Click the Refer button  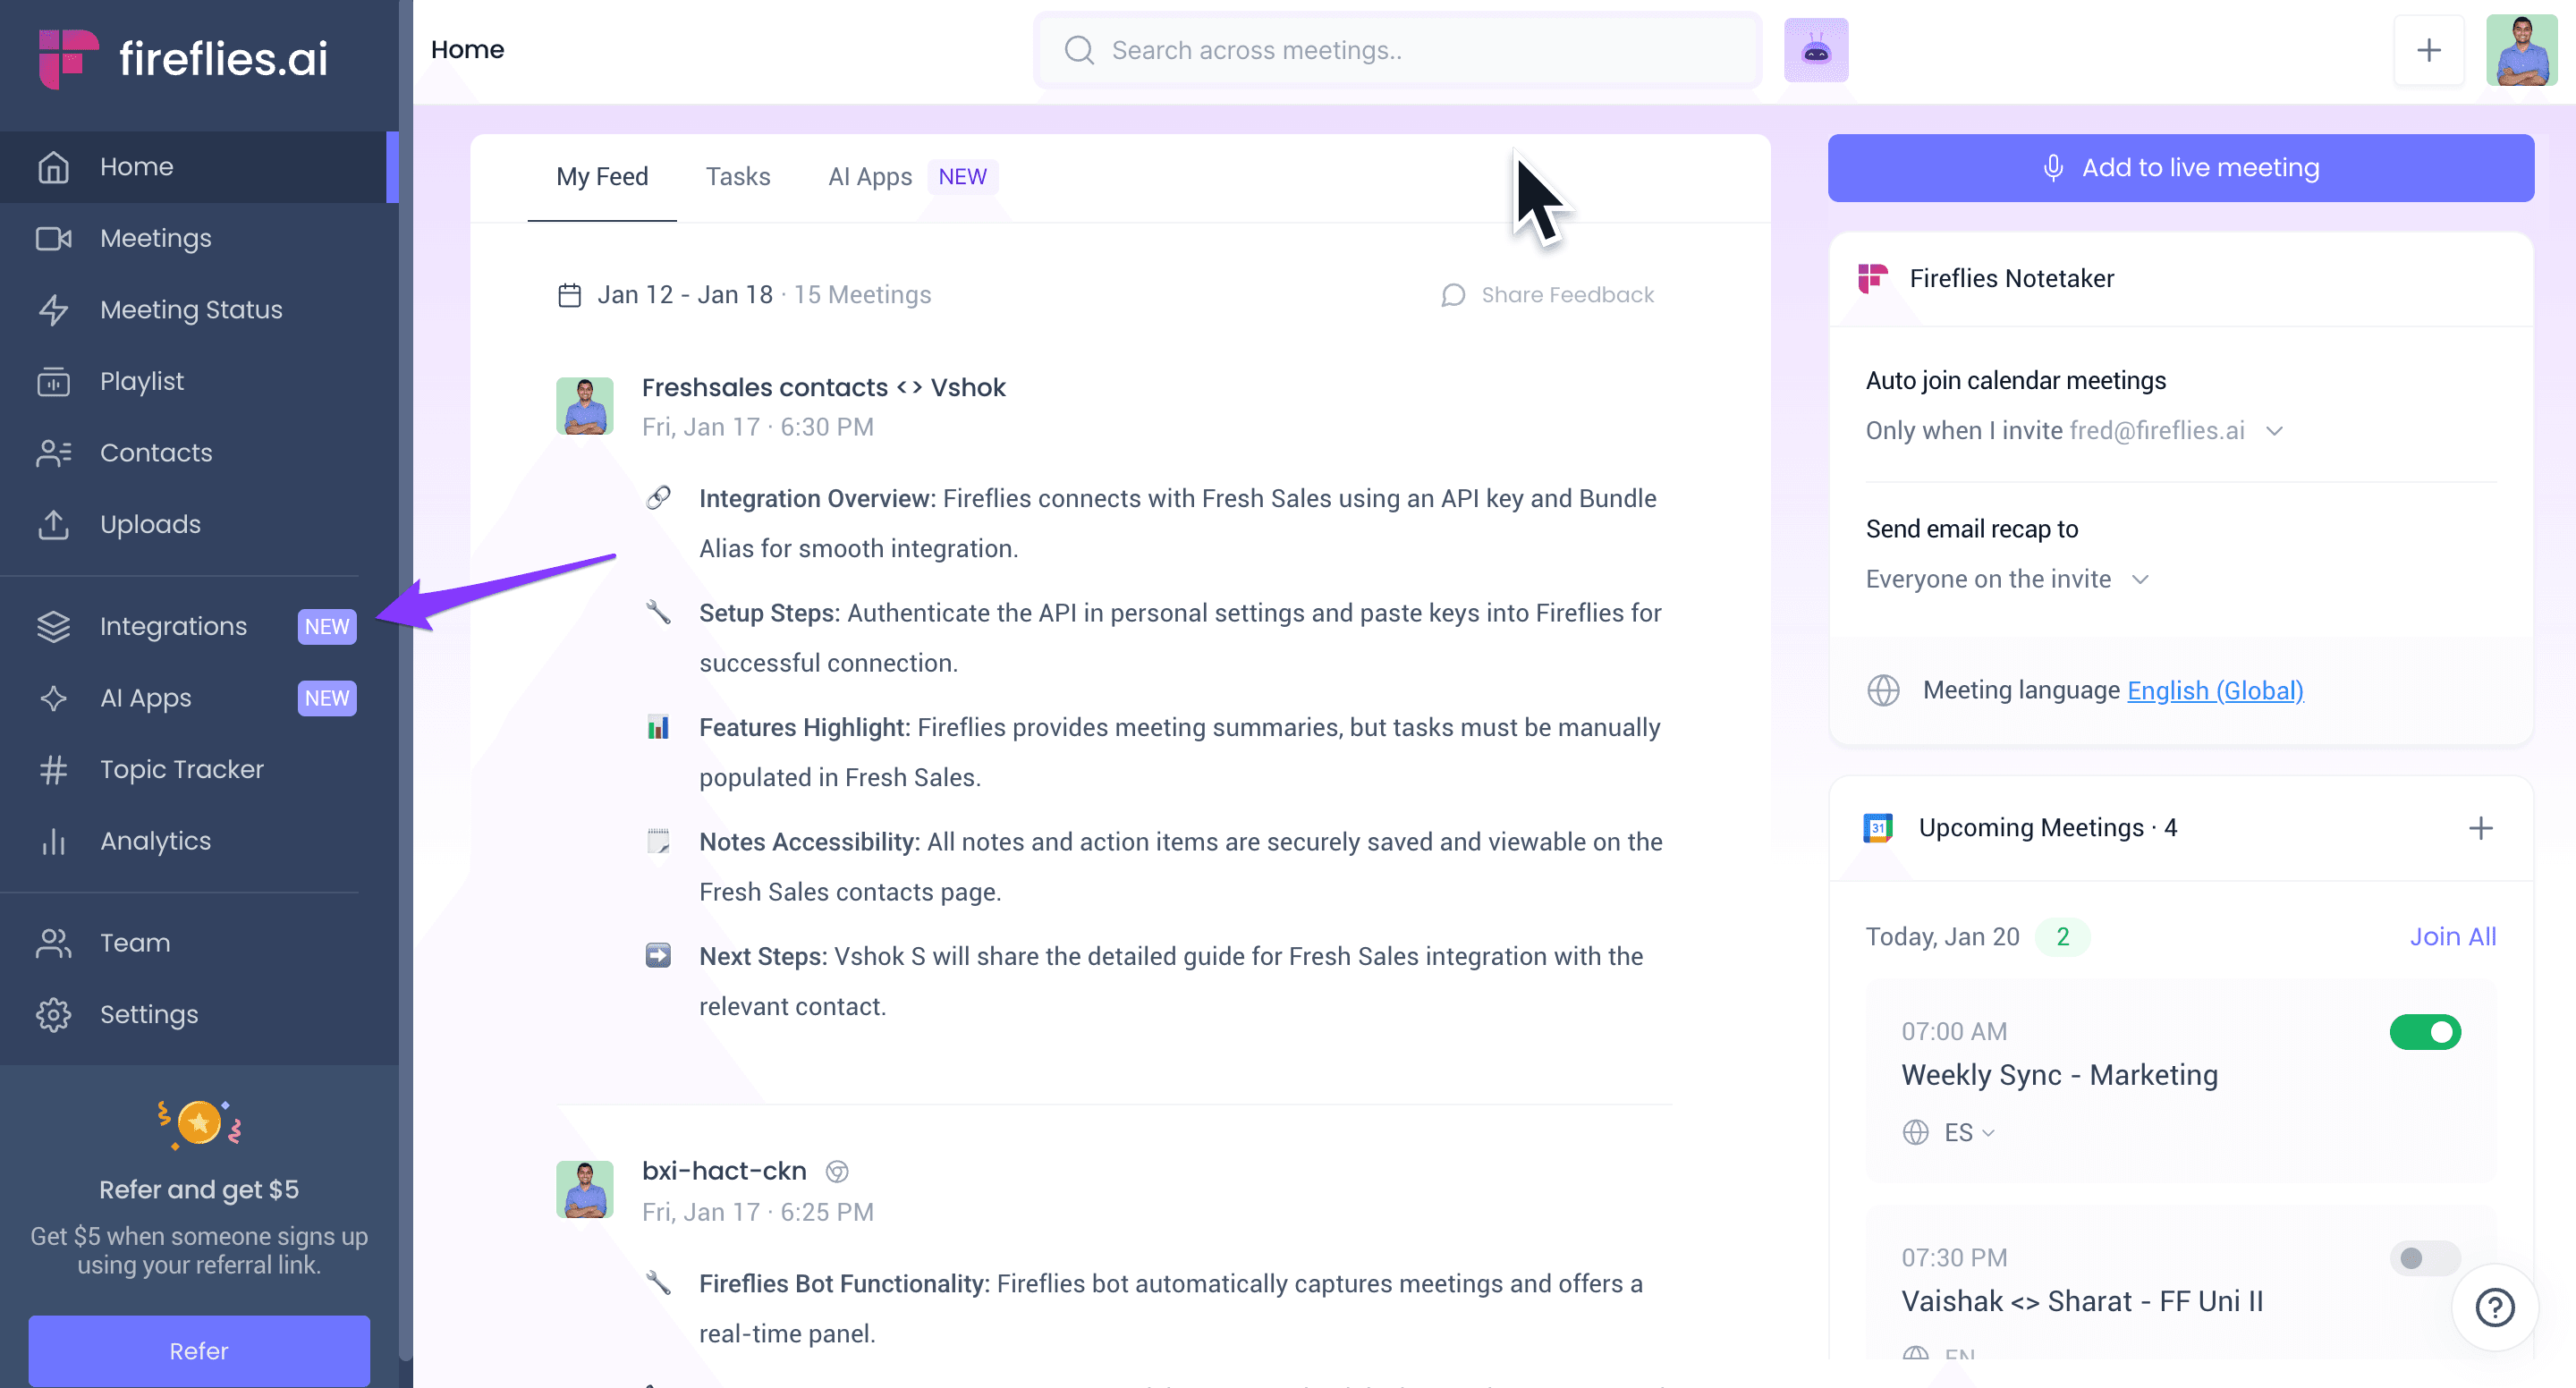pyautogui.click(x=199, y=1350)
